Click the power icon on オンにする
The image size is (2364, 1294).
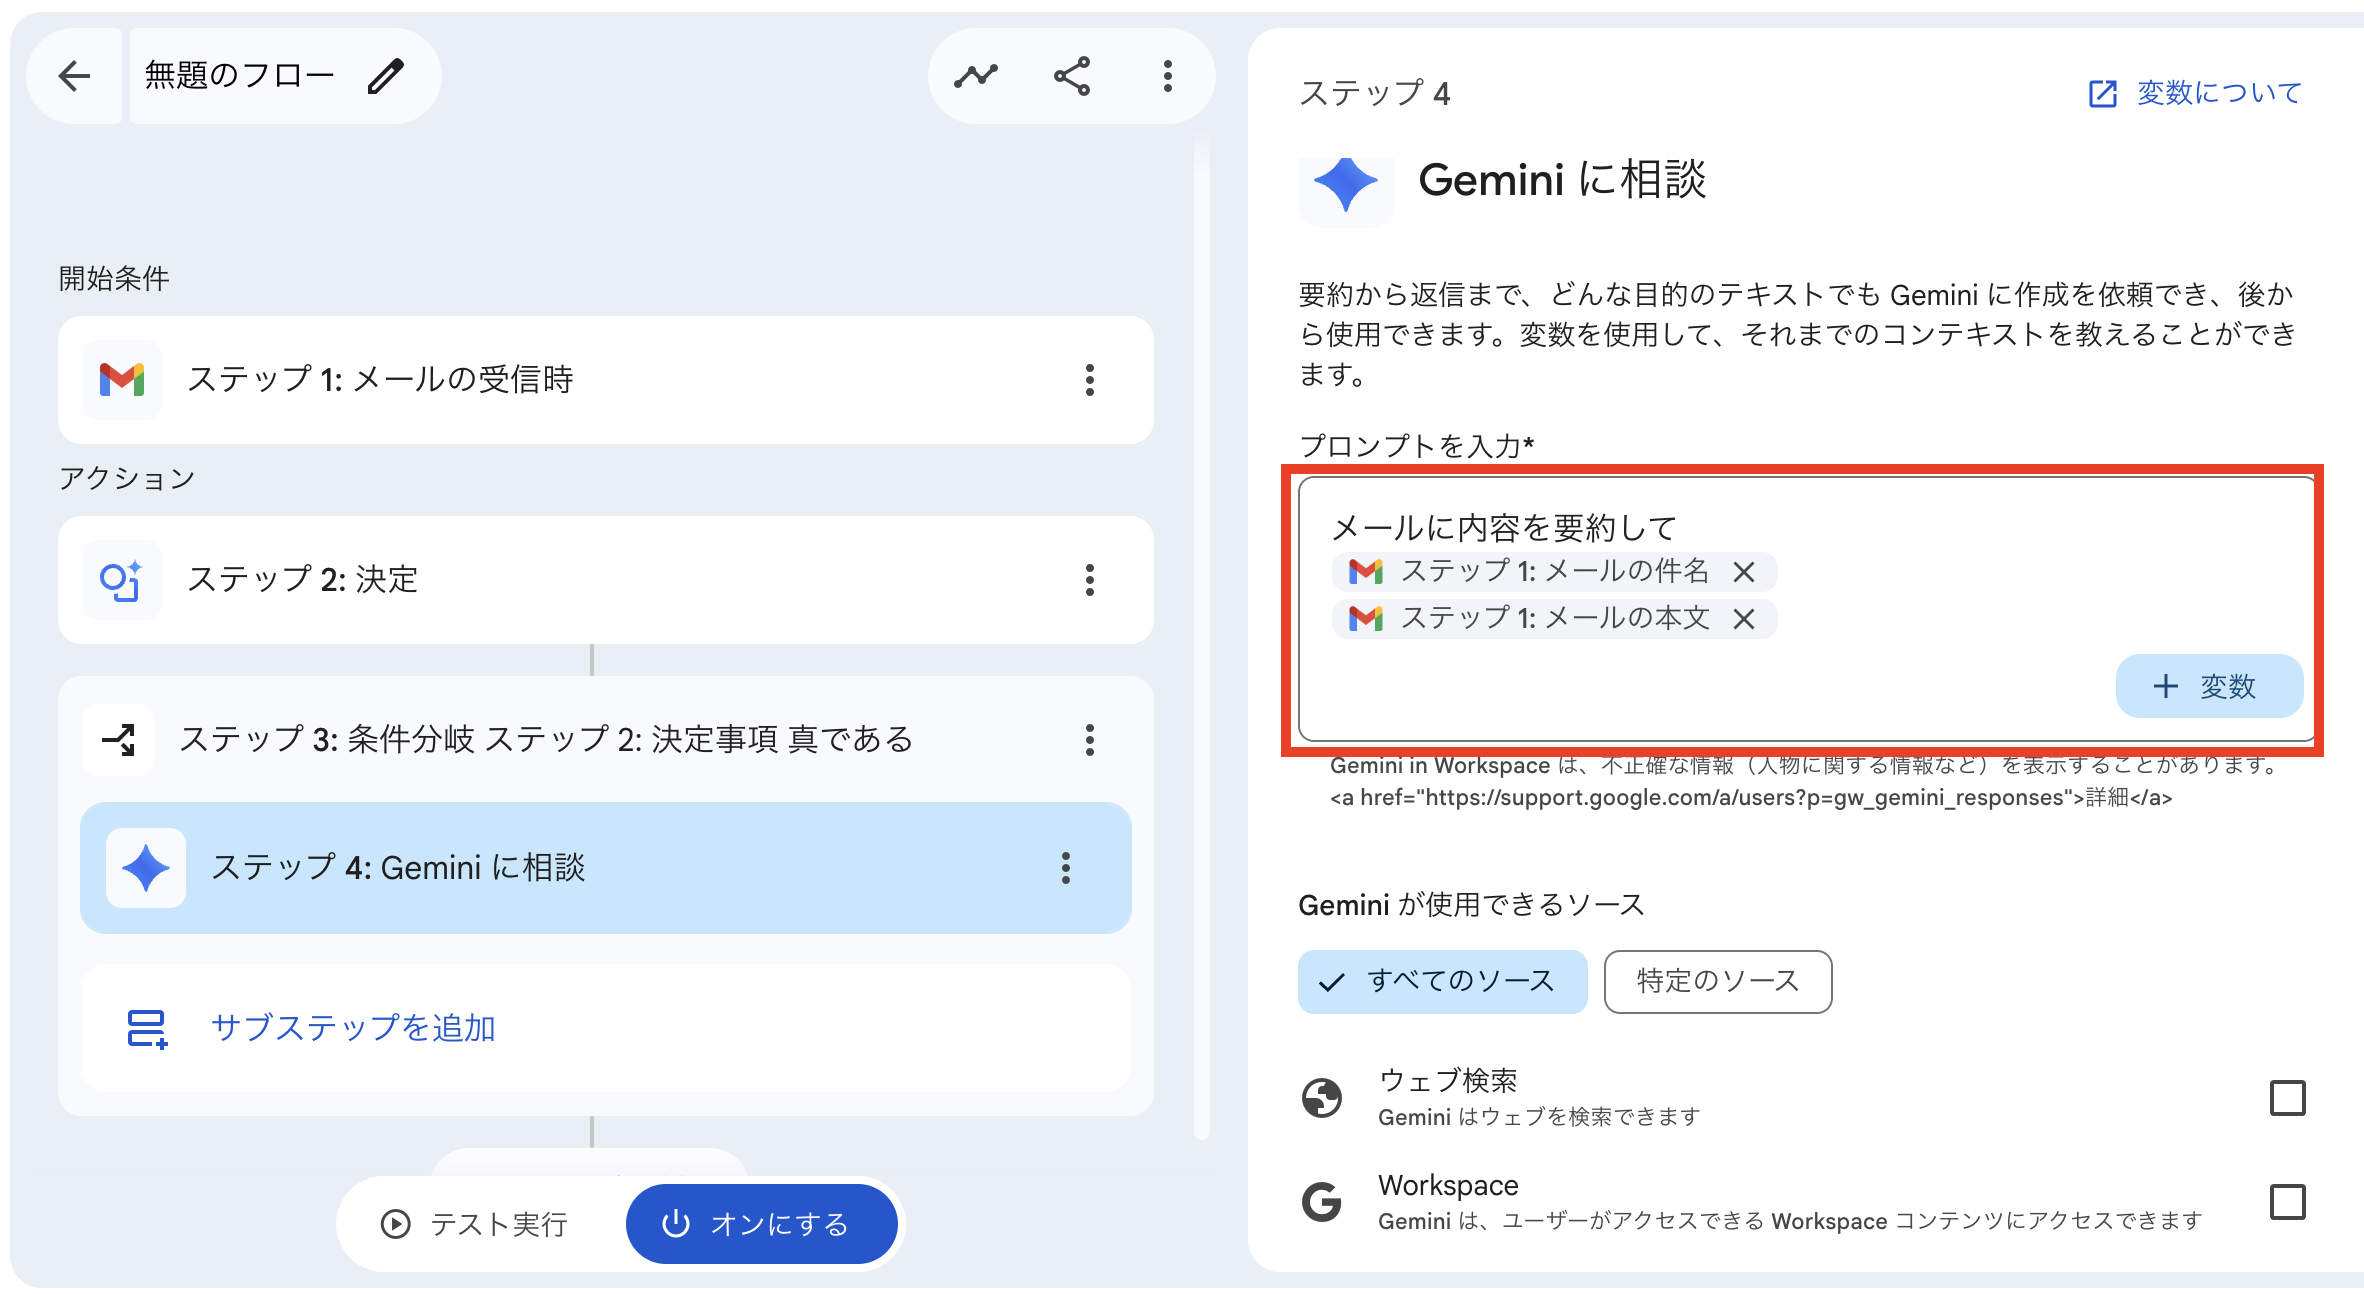coord(676,1224)
